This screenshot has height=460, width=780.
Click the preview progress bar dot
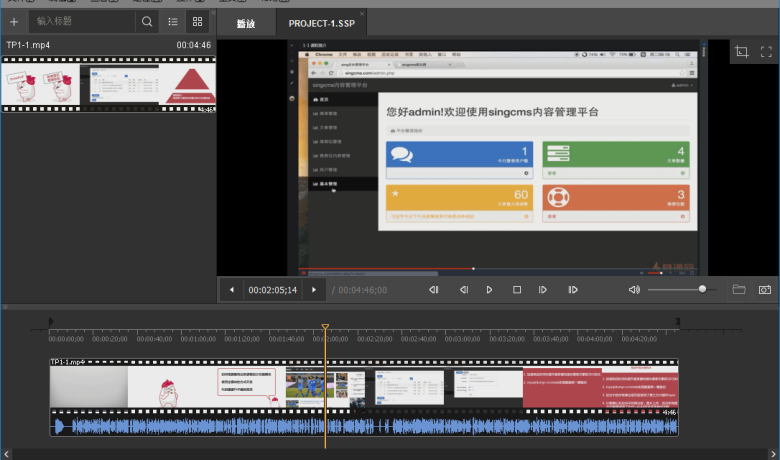pos(473,269)
